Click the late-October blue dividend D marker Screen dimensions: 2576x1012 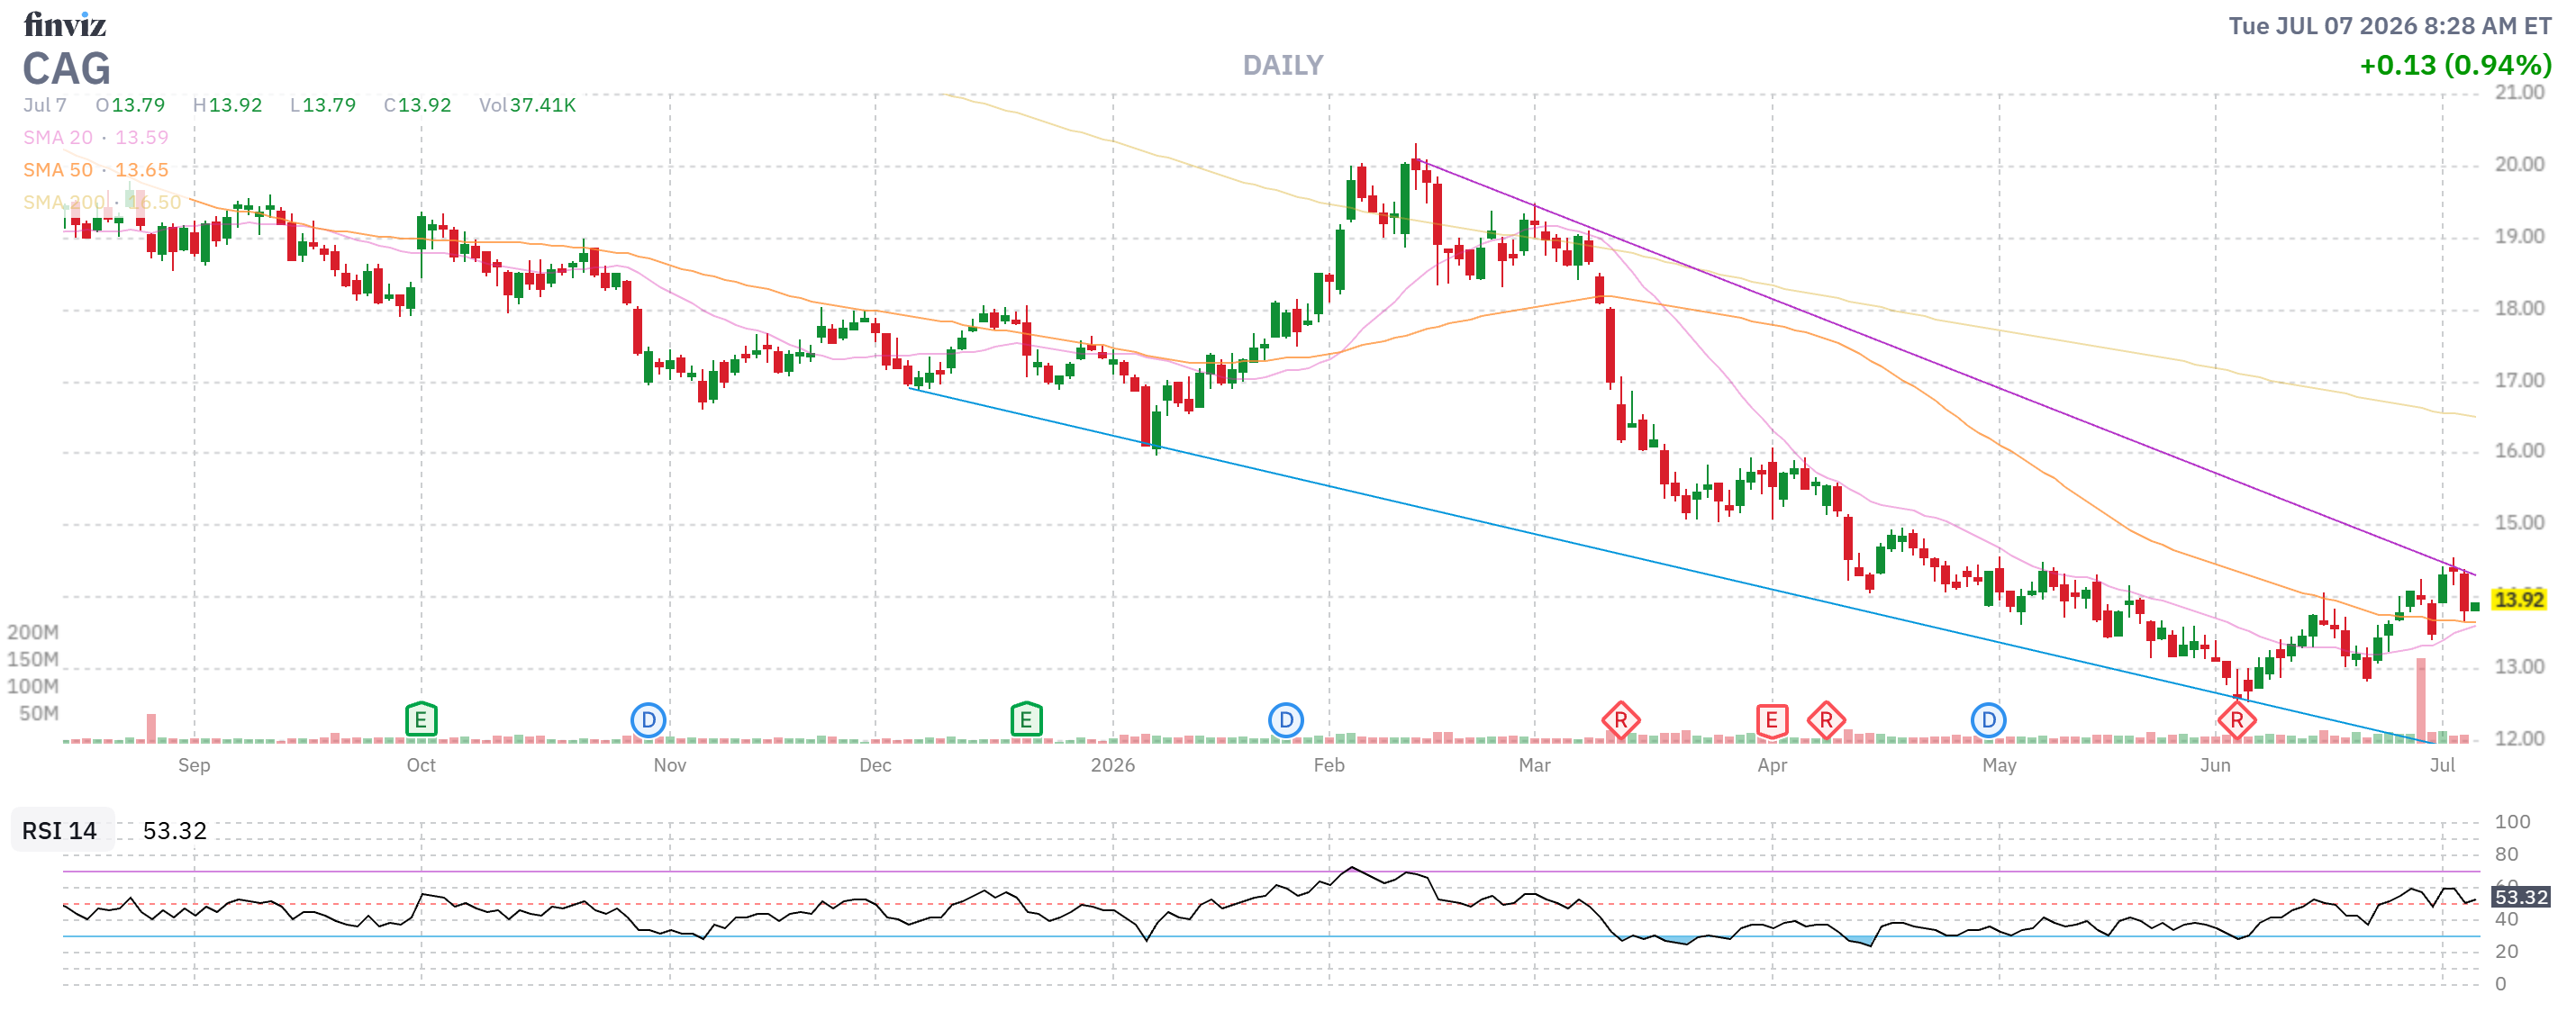tap(648, 720)
